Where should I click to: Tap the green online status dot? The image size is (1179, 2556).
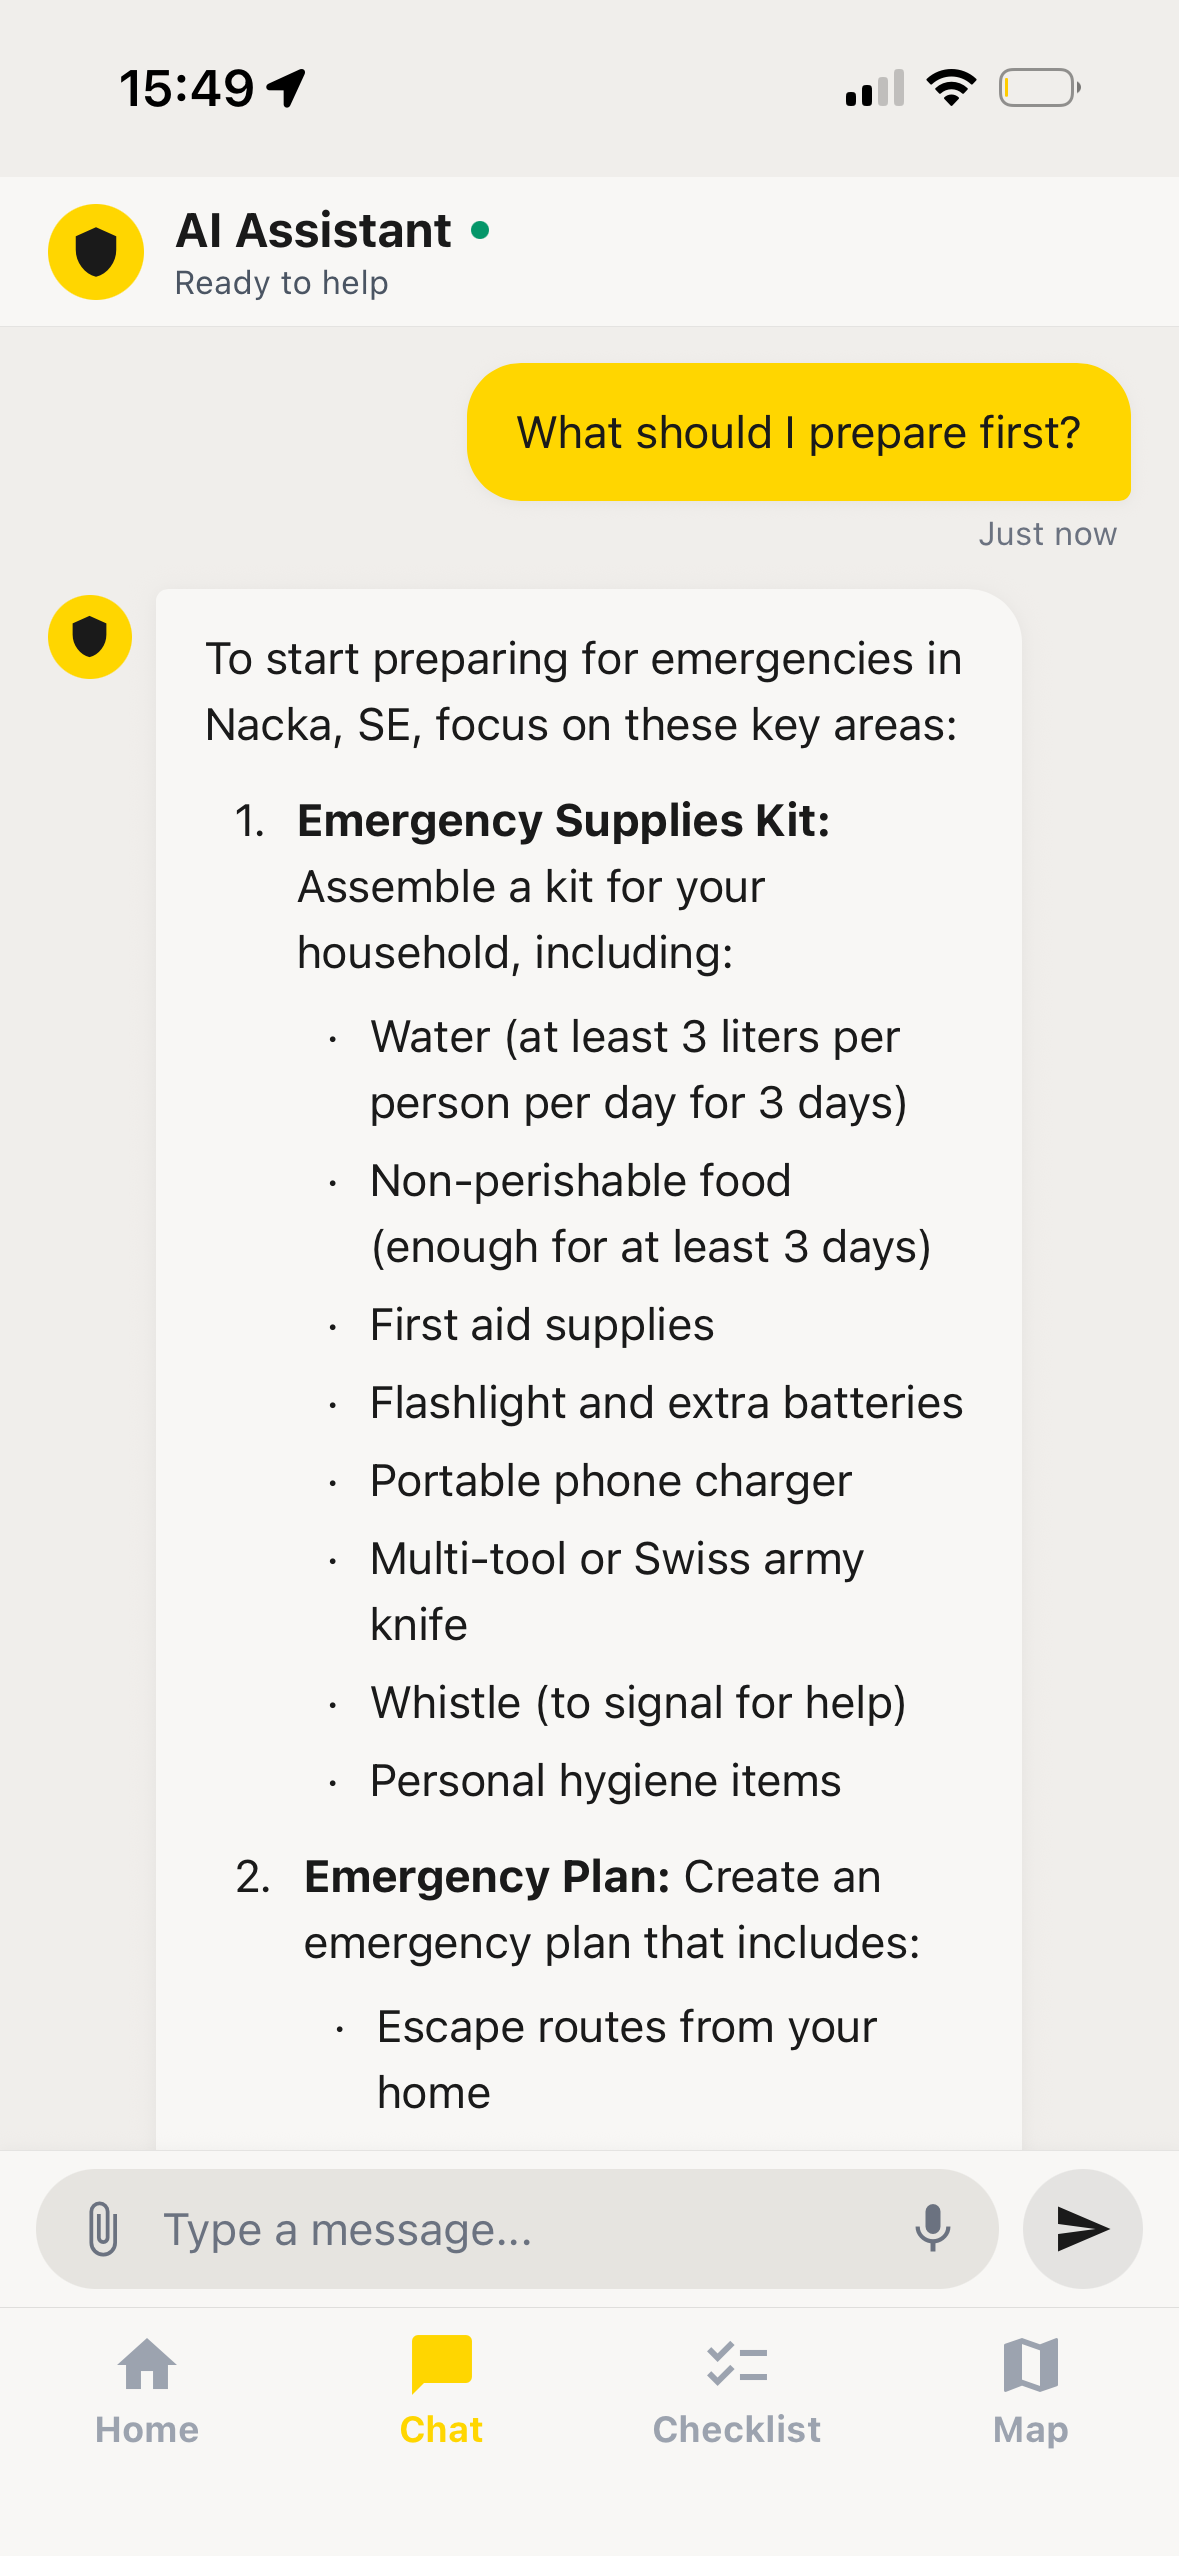click(x=480, y=231)
